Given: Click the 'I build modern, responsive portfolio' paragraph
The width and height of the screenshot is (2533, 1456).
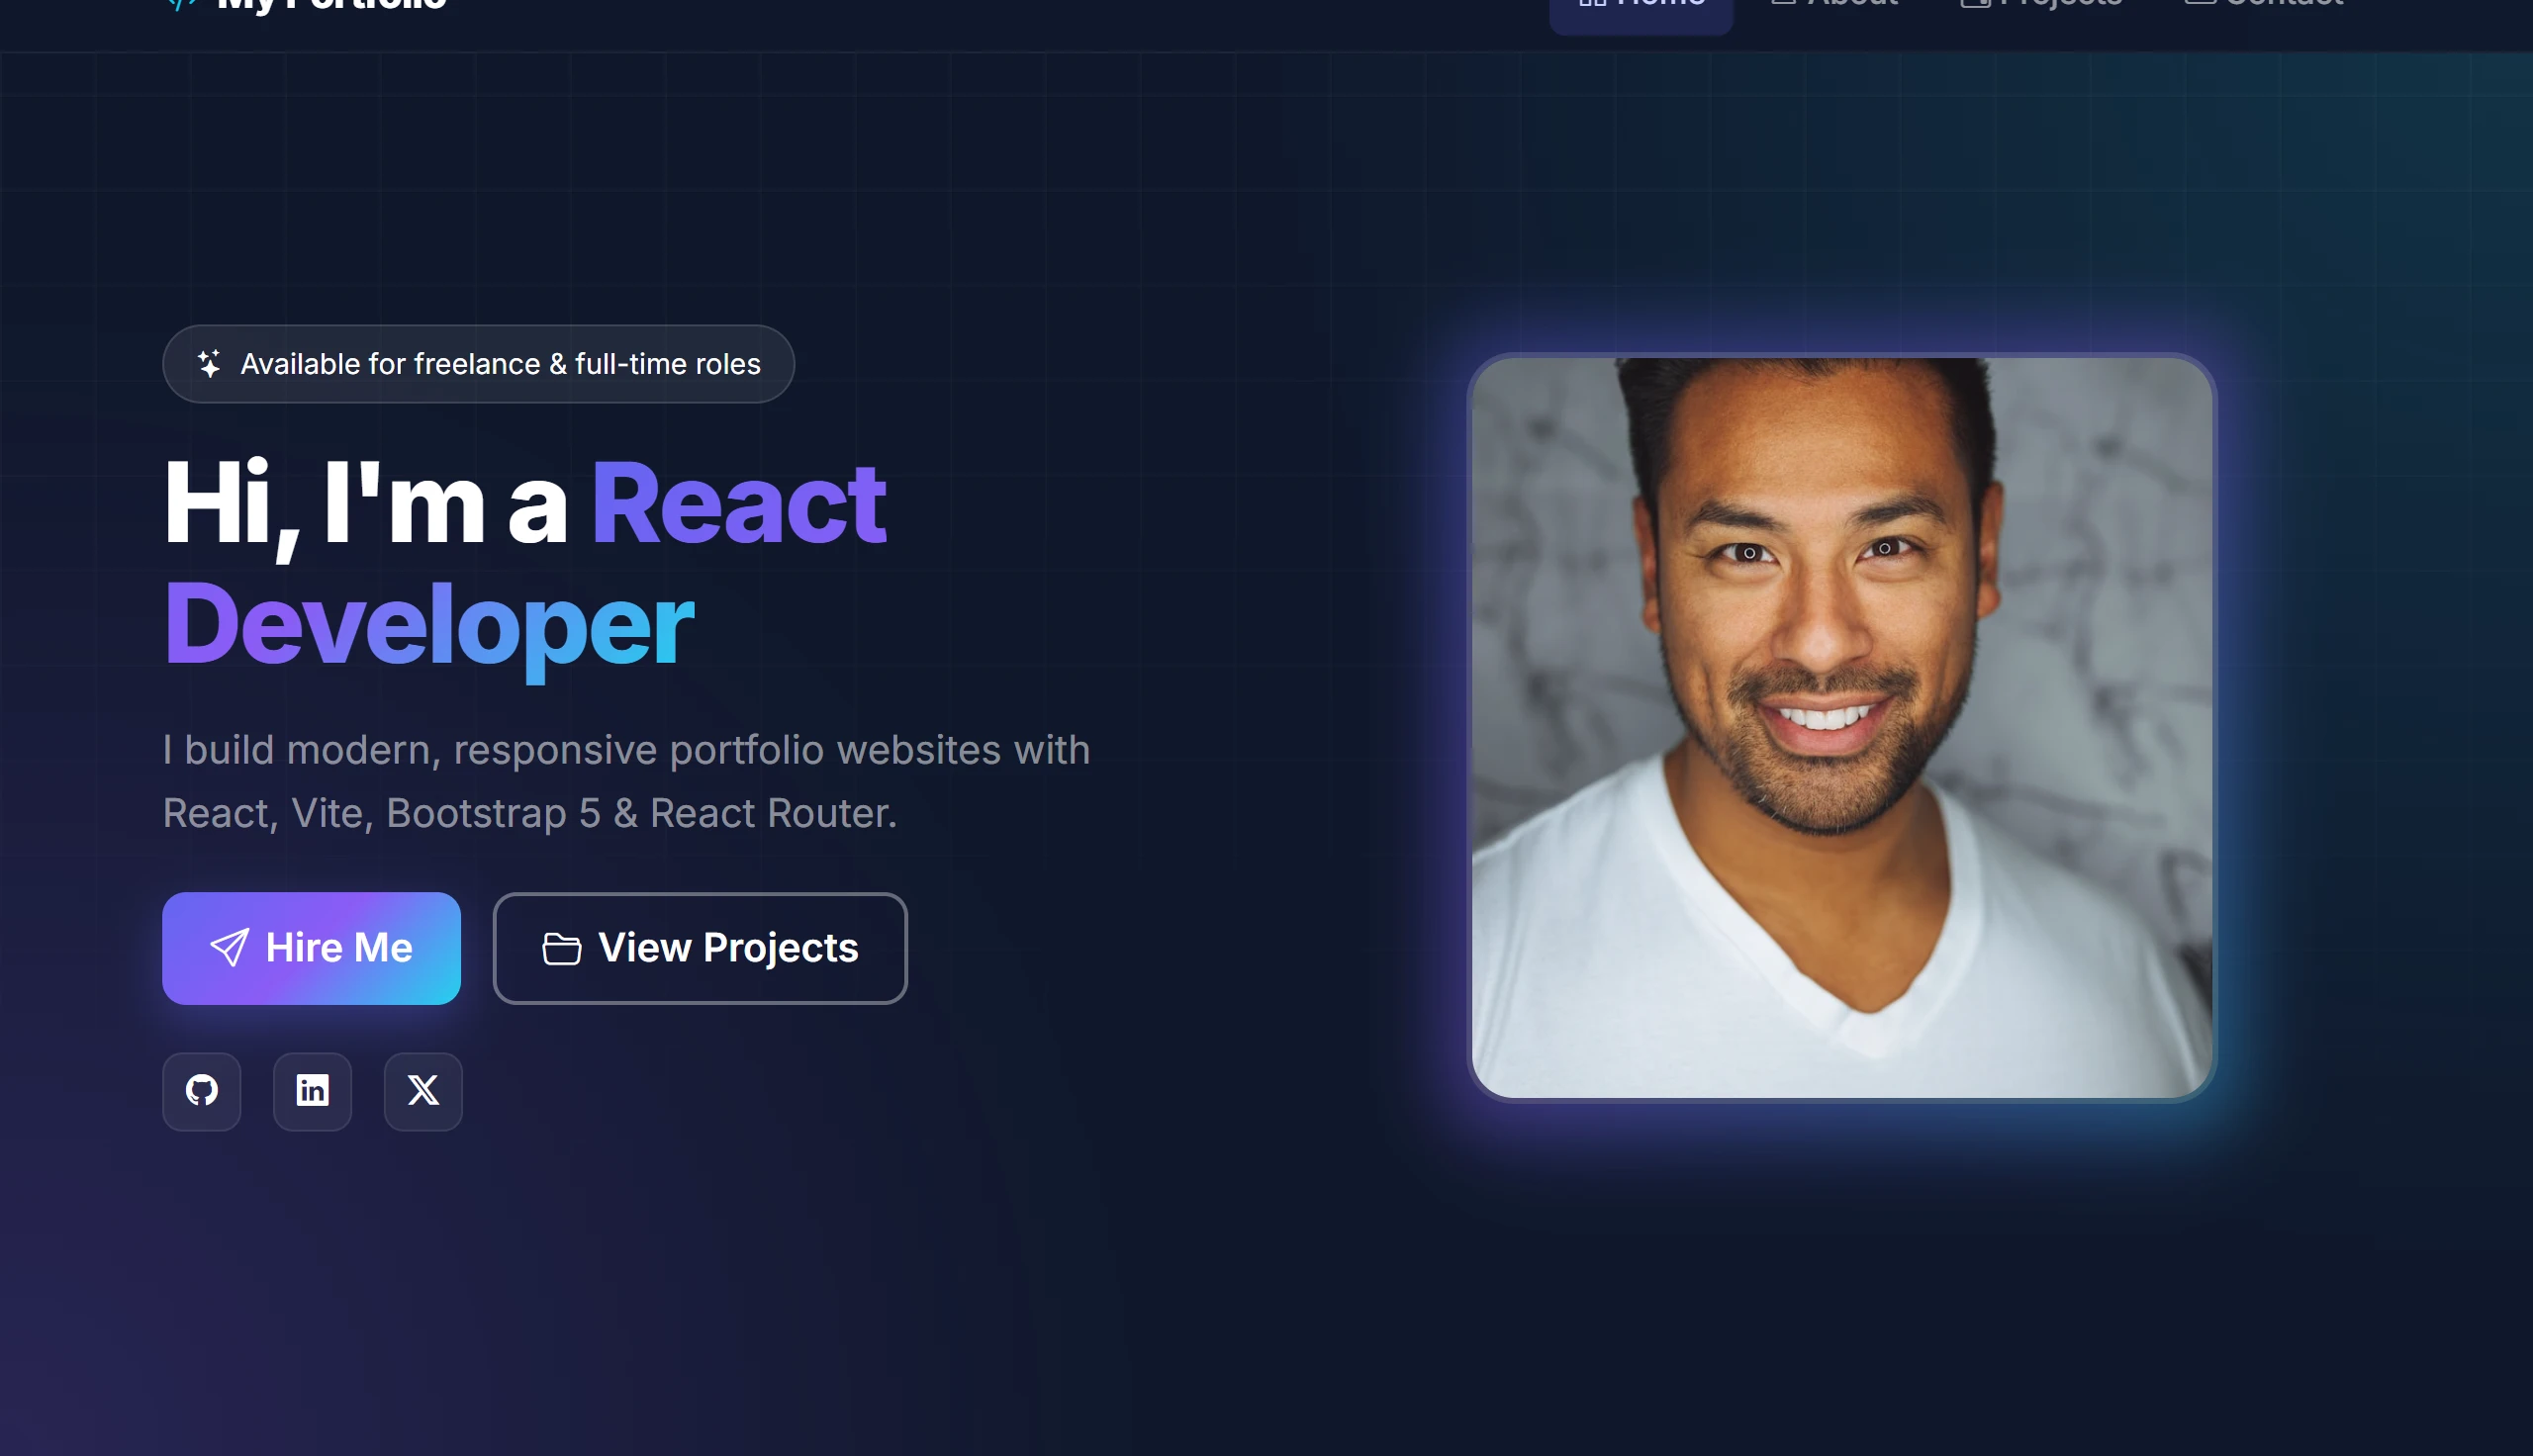Looking at the screenshot, I should [626, 781].
